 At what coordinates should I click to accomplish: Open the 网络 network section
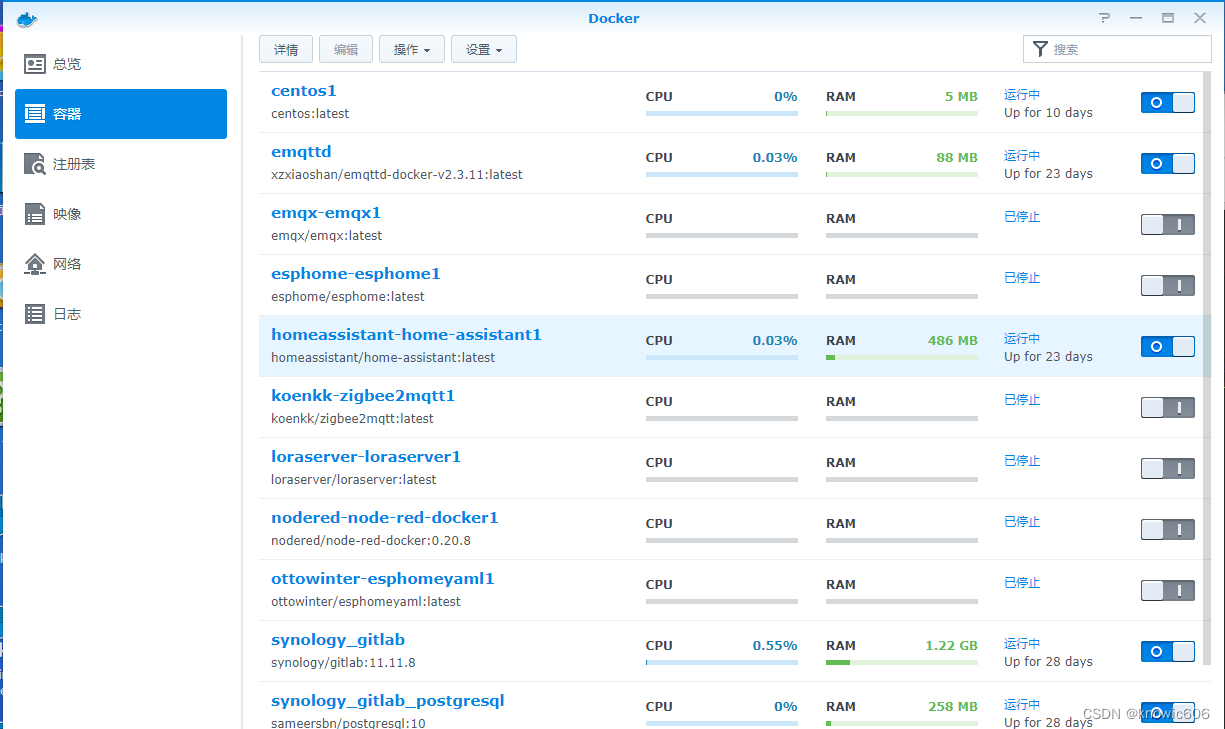[x=121, y=264]
